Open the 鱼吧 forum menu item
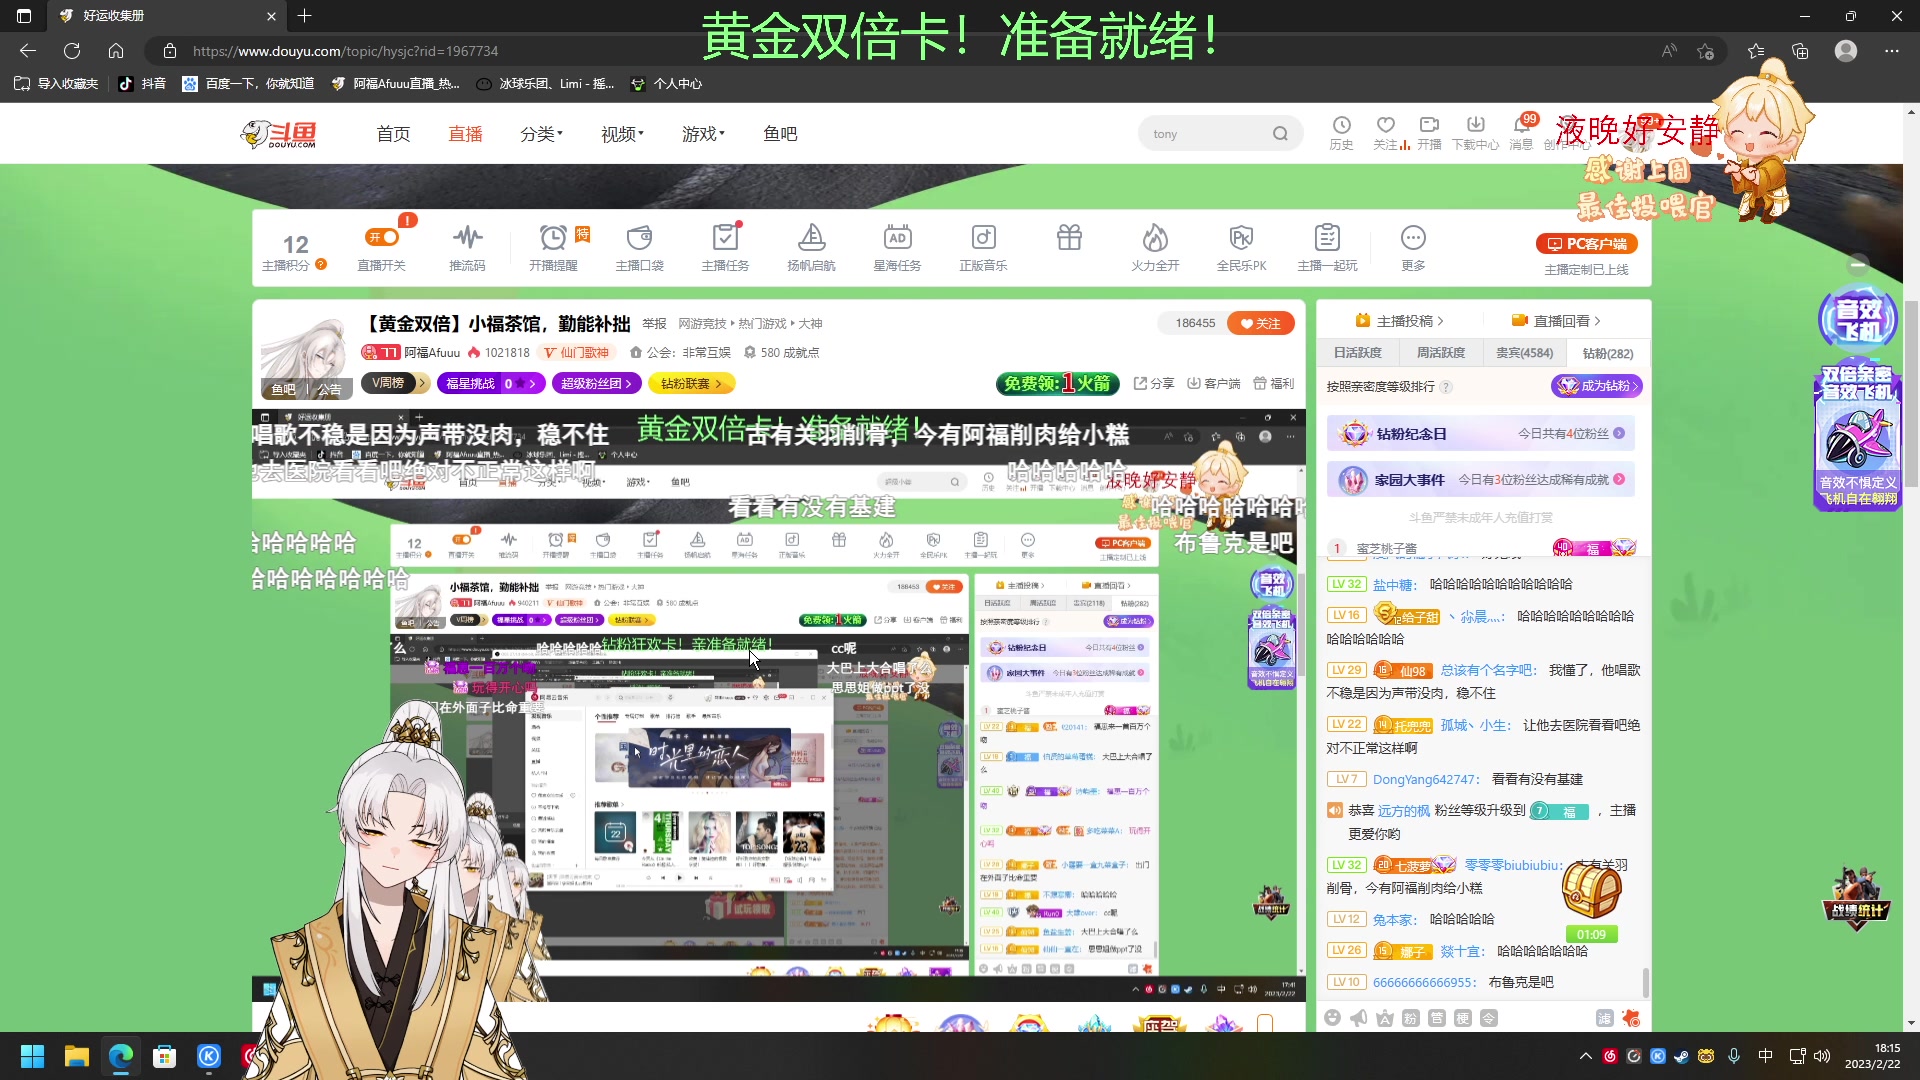The height and width of the screenshot is (1080, 1920). tap(780, 134)
